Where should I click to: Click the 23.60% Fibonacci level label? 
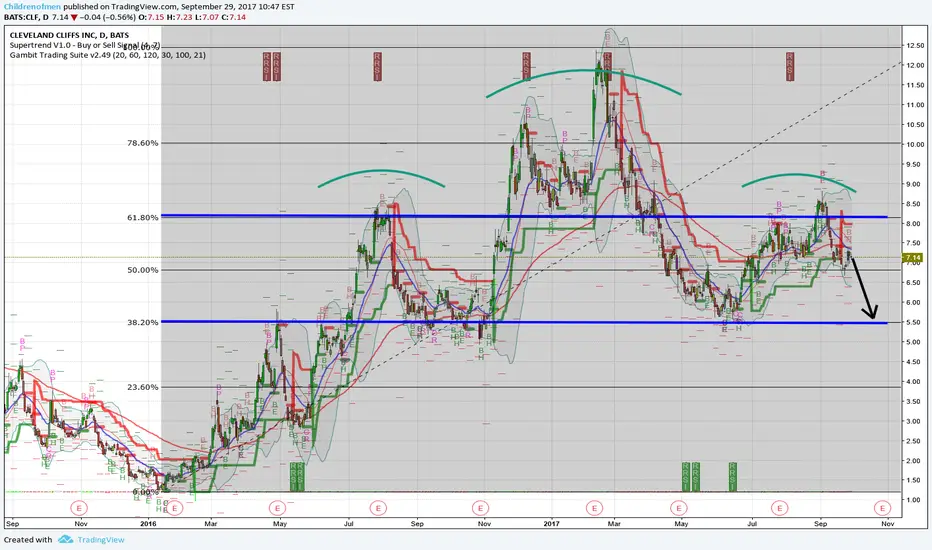(x=143, y=386)
